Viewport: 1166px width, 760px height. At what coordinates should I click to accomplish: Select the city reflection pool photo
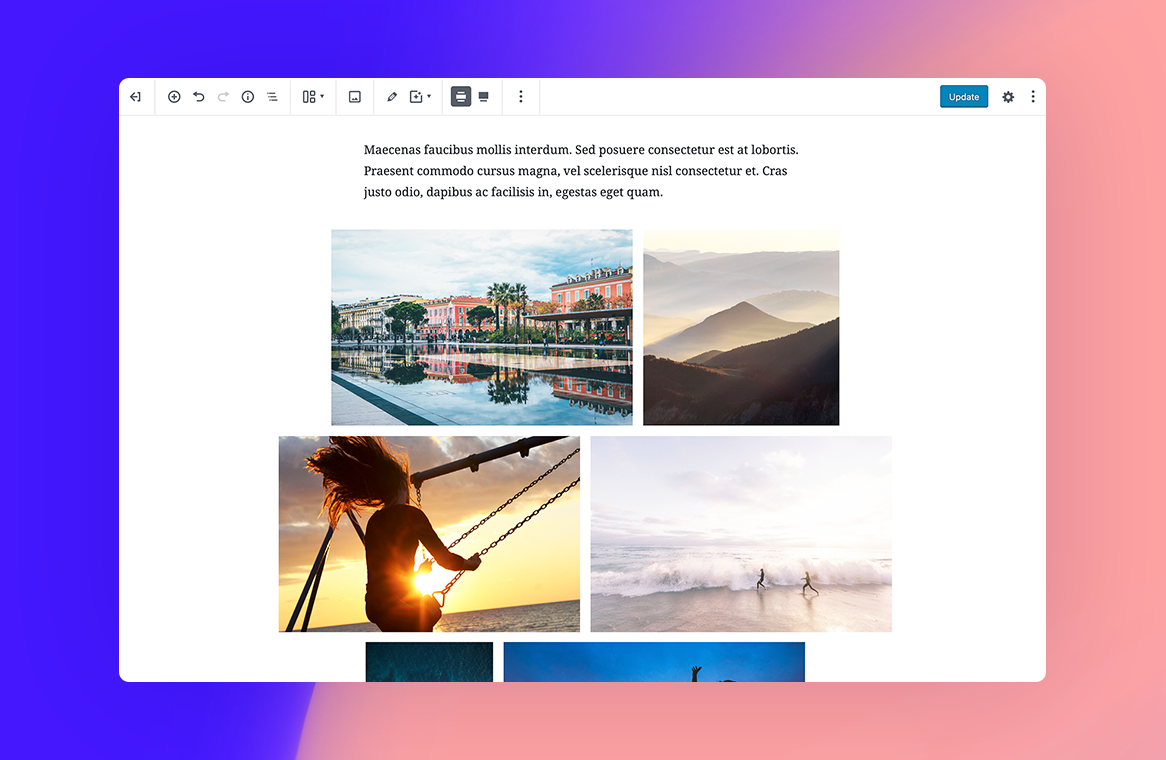point(482,327)
